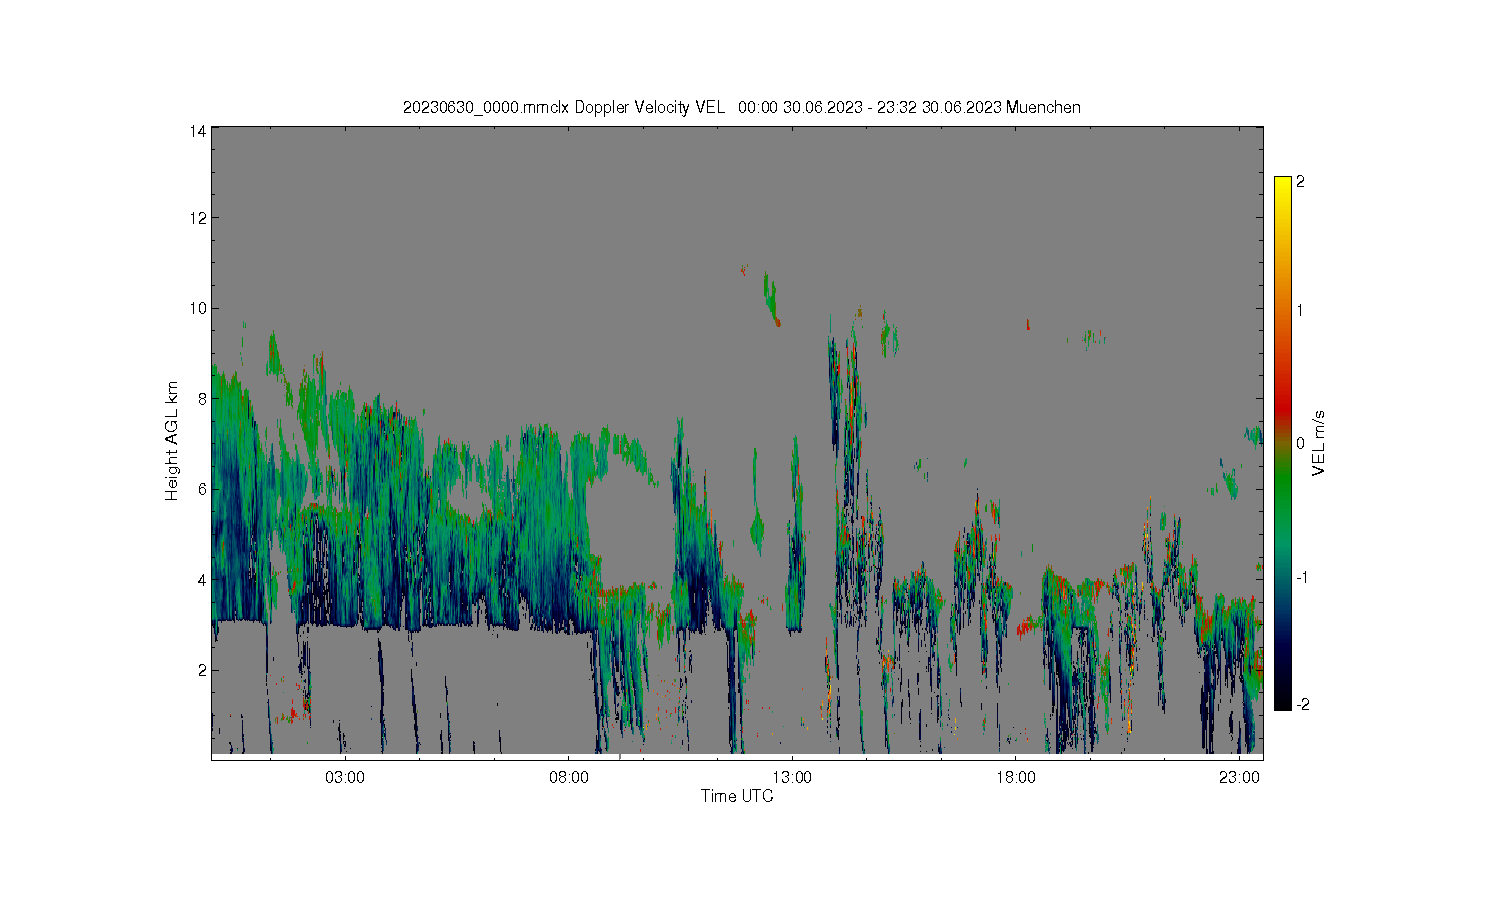The width and height of the screenshot is (1500, 900).
Task: Click the height tick label 14
Action: (x=198, y=131)
